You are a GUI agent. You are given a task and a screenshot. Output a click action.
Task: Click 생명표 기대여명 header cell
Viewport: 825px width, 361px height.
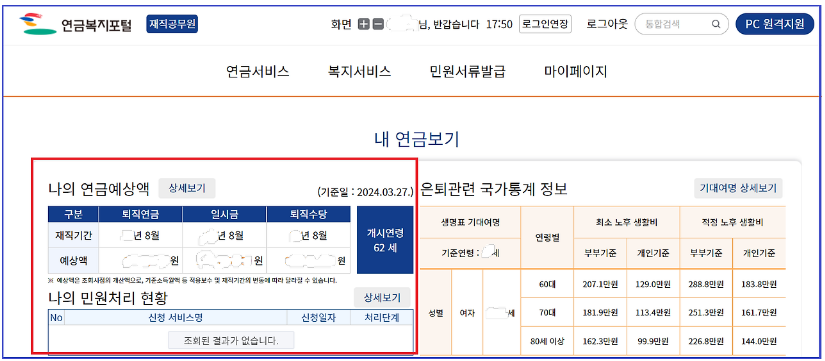point(470,222)
